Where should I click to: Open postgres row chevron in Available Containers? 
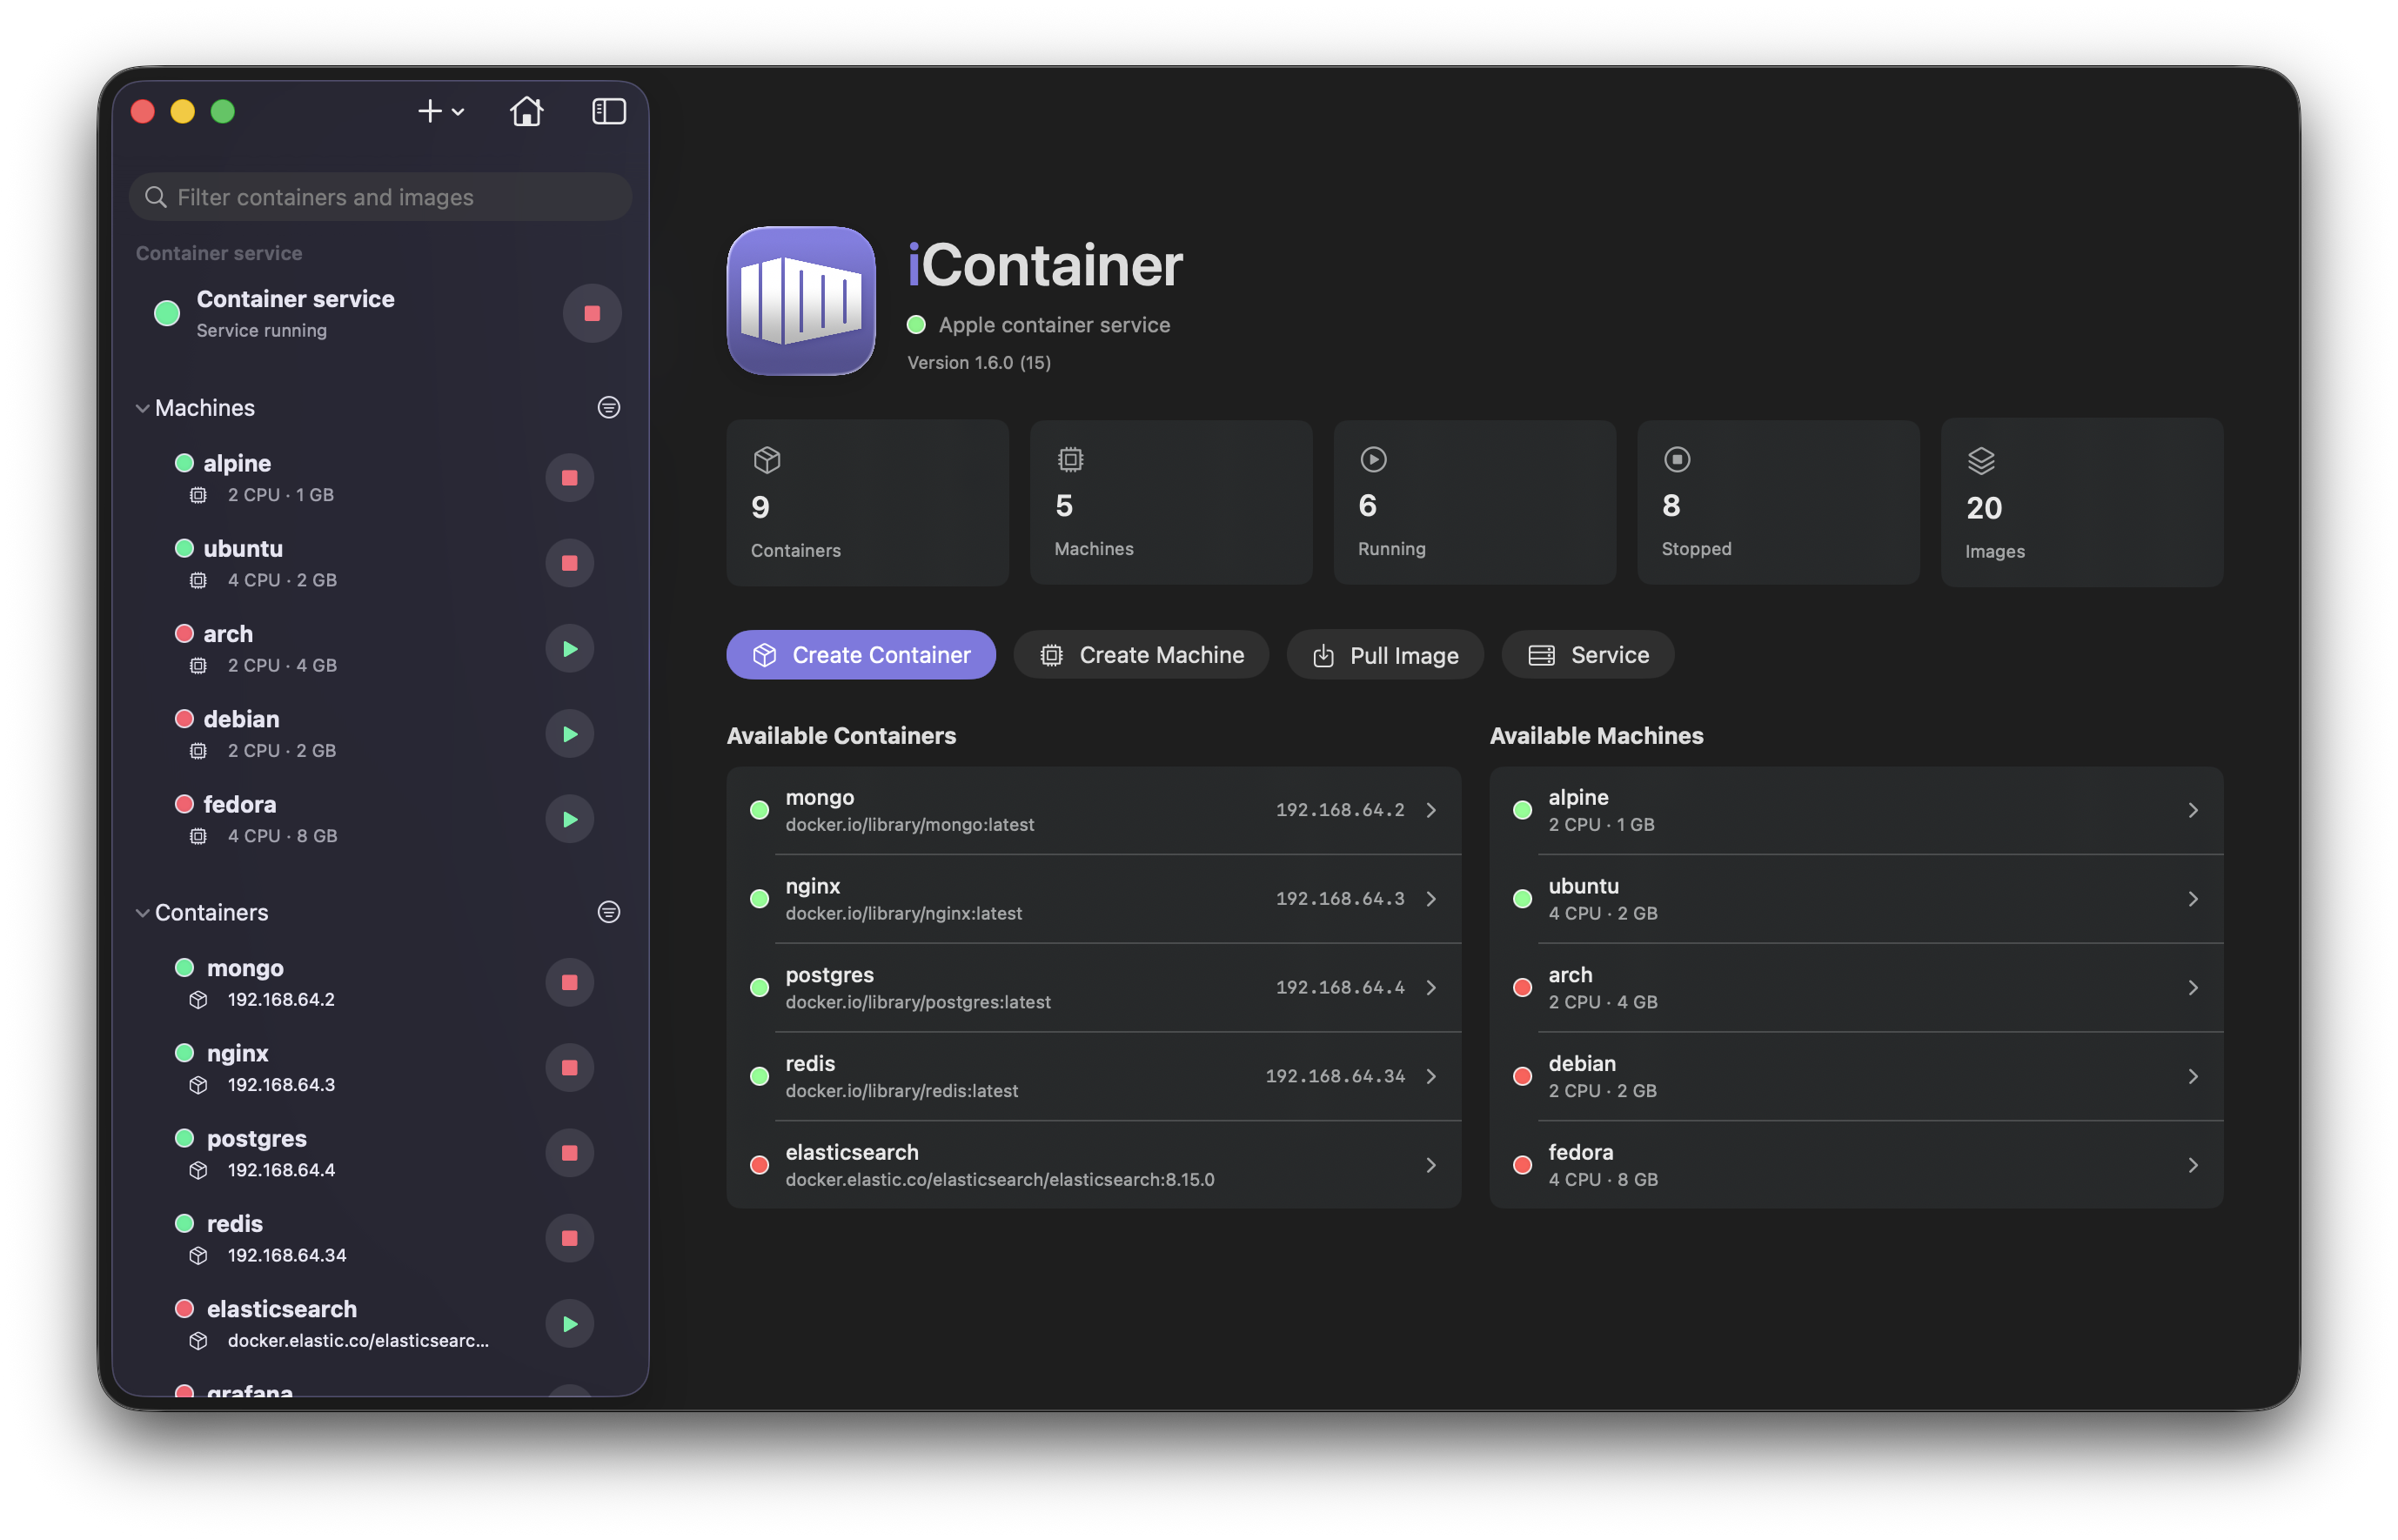click(1431, 988)
